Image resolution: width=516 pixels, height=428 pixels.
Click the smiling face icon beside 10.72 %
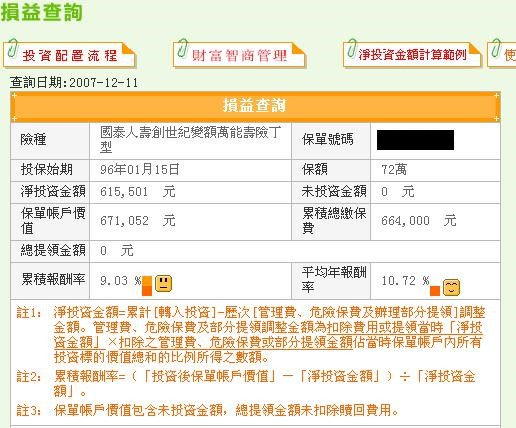pos(451,287)
